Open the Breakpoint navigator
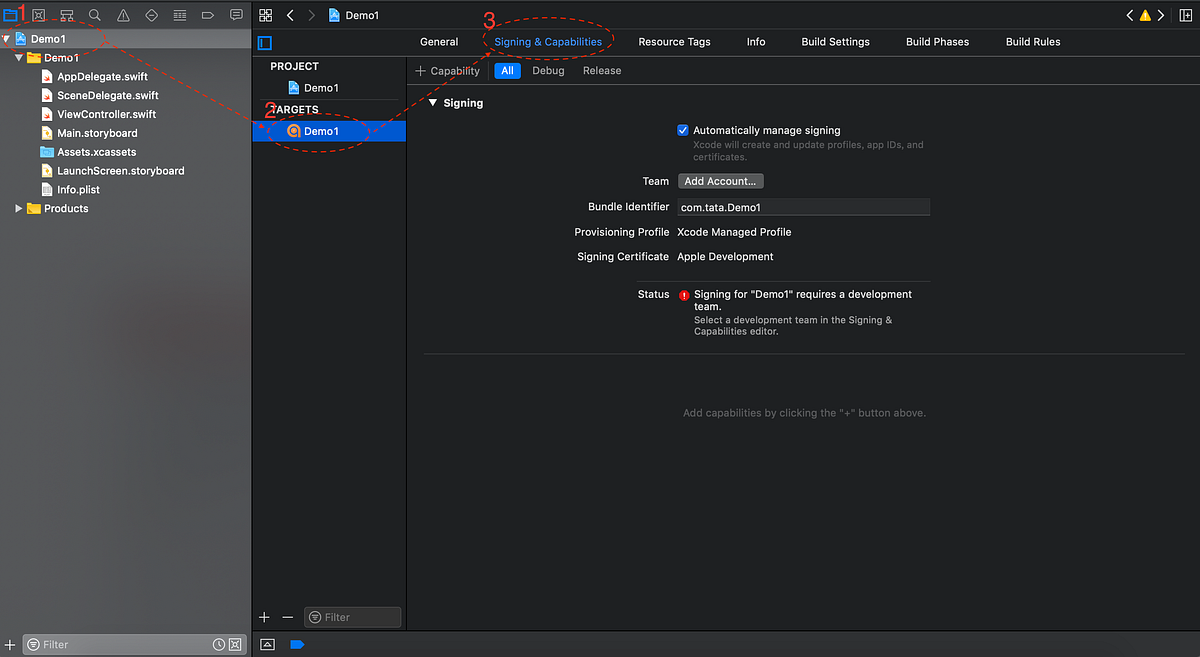Screen dimensions: 1200x657 [x=207, y=15]
